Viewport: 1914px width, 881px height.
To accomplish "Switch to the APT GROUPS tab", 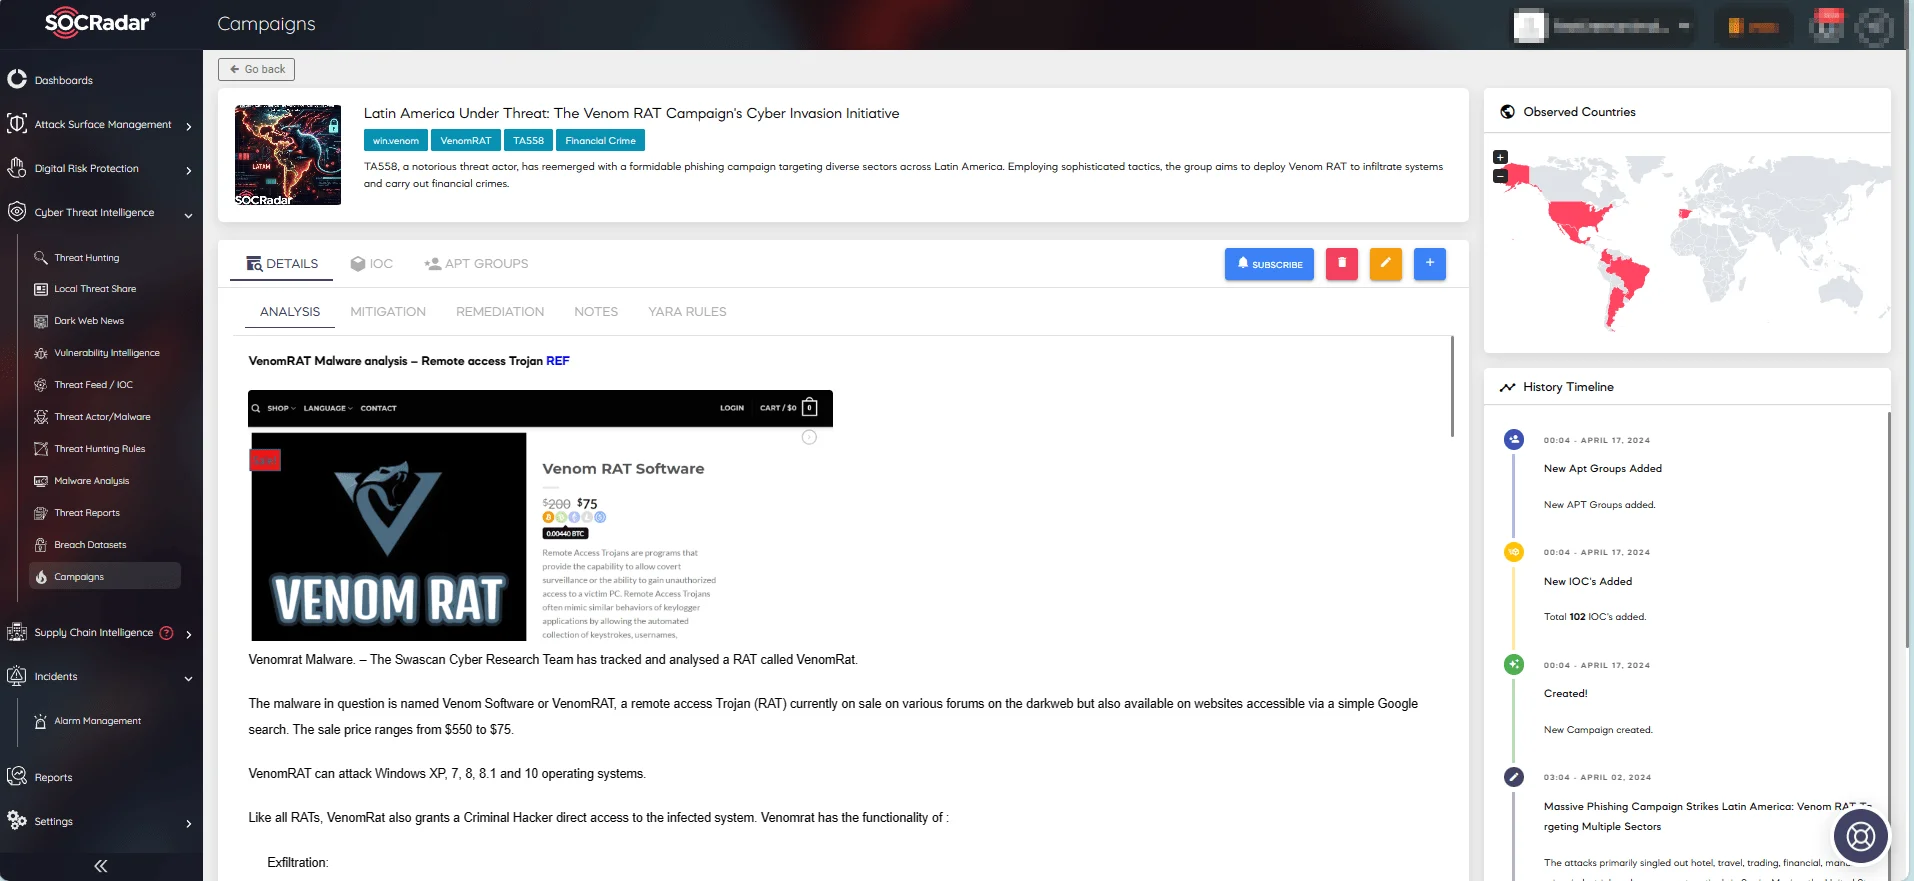I will (x=476, y=264).
